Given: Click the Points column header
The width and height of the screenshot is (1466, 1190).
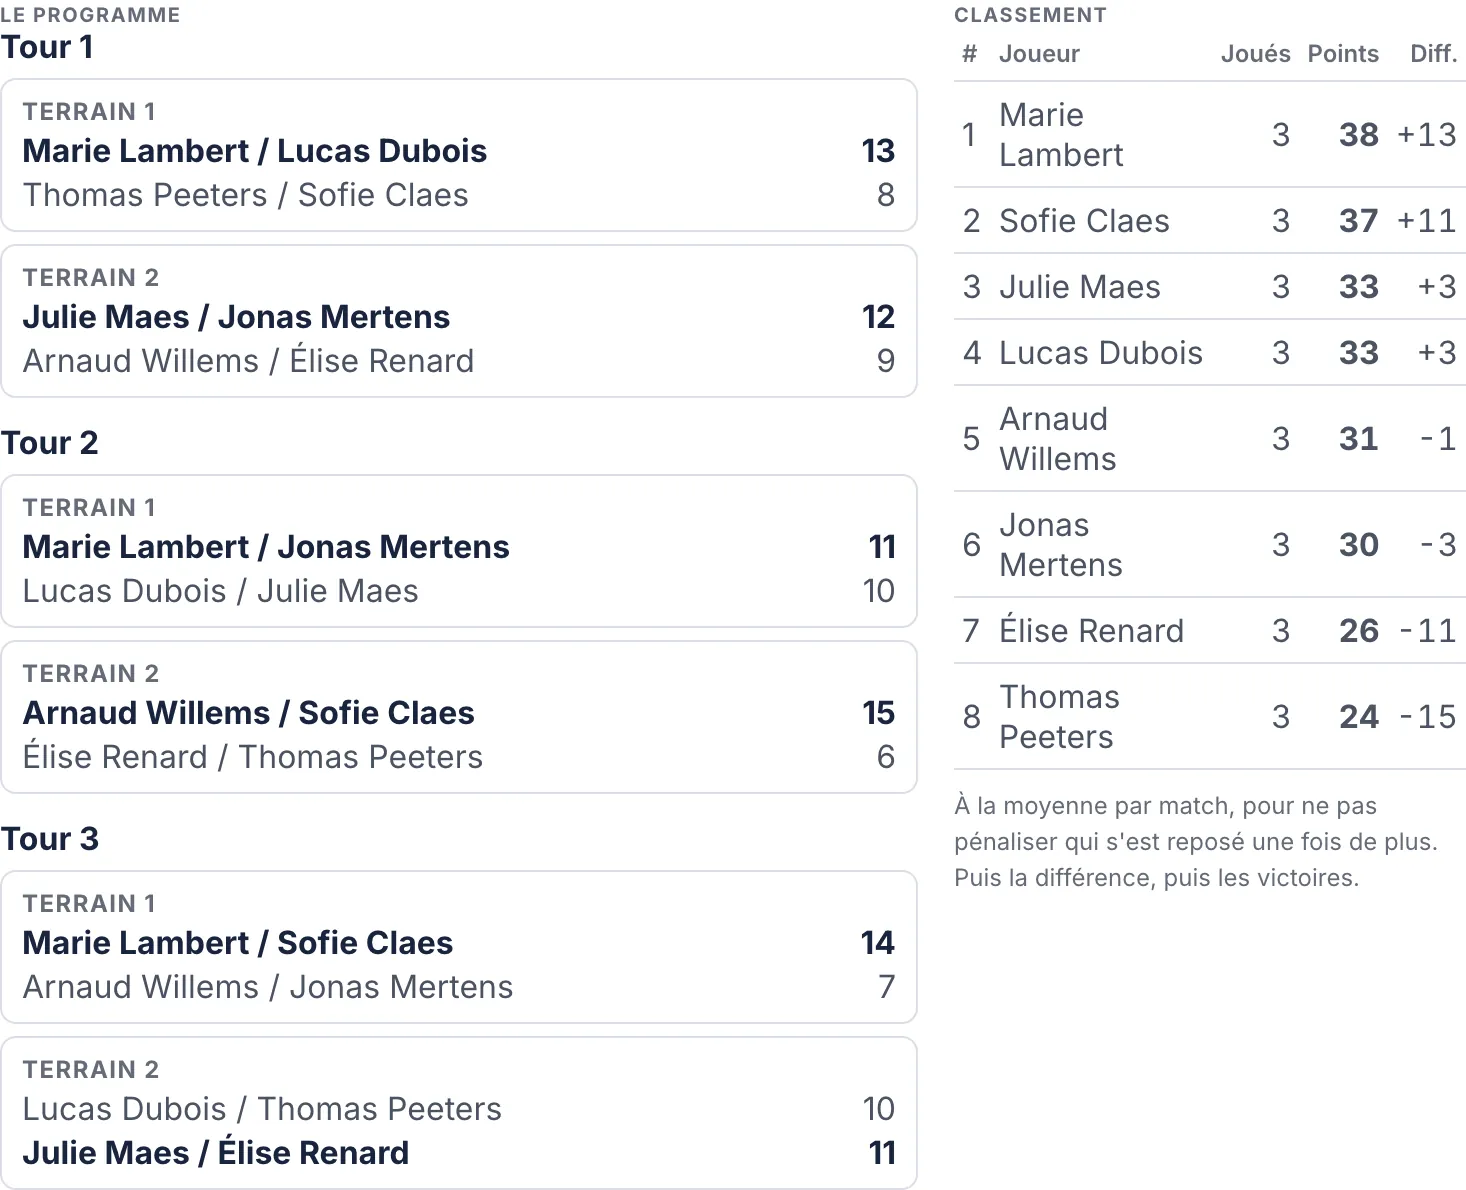Looking at the screenshot, I should 1343,54.
